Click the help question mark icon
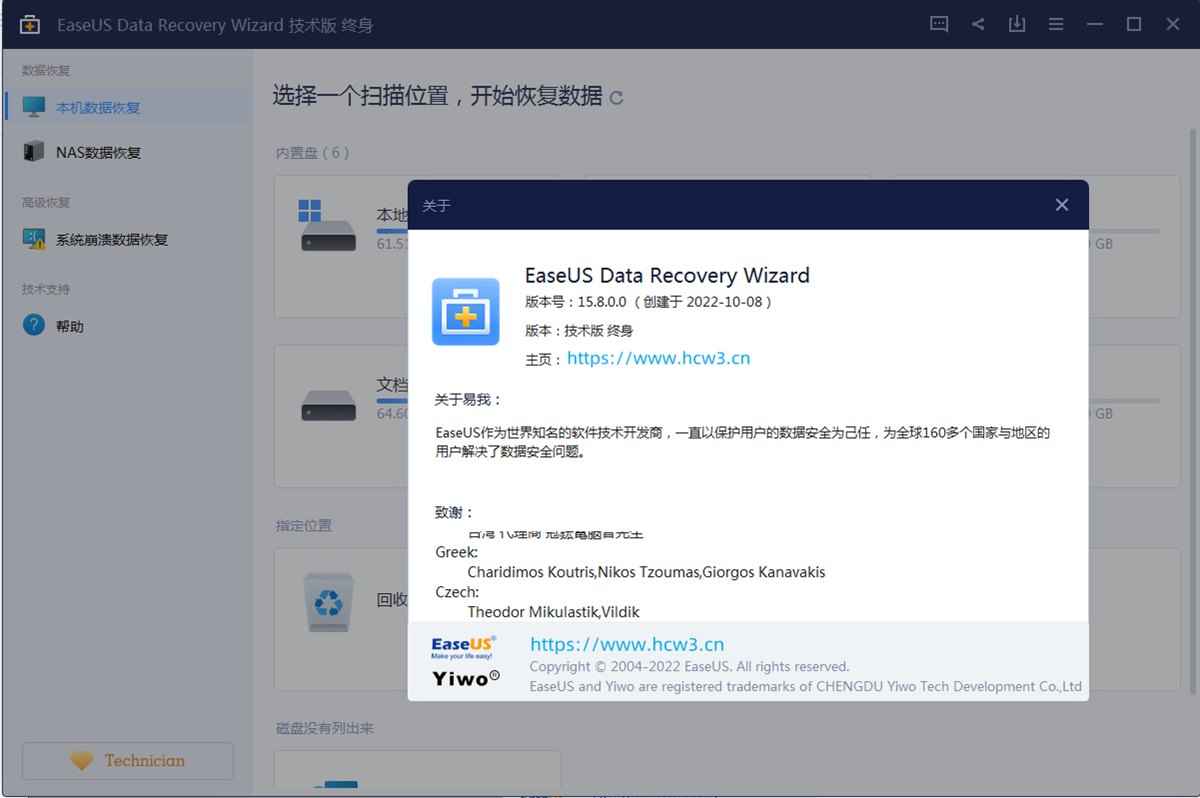Screen dimensions: 1200x798 coord(34,325)
